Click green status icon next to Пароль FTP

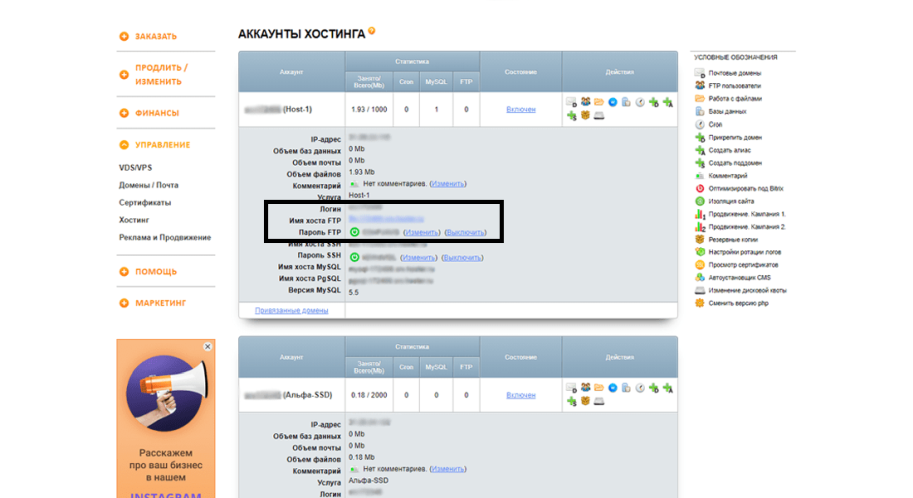tap(354, 232)
